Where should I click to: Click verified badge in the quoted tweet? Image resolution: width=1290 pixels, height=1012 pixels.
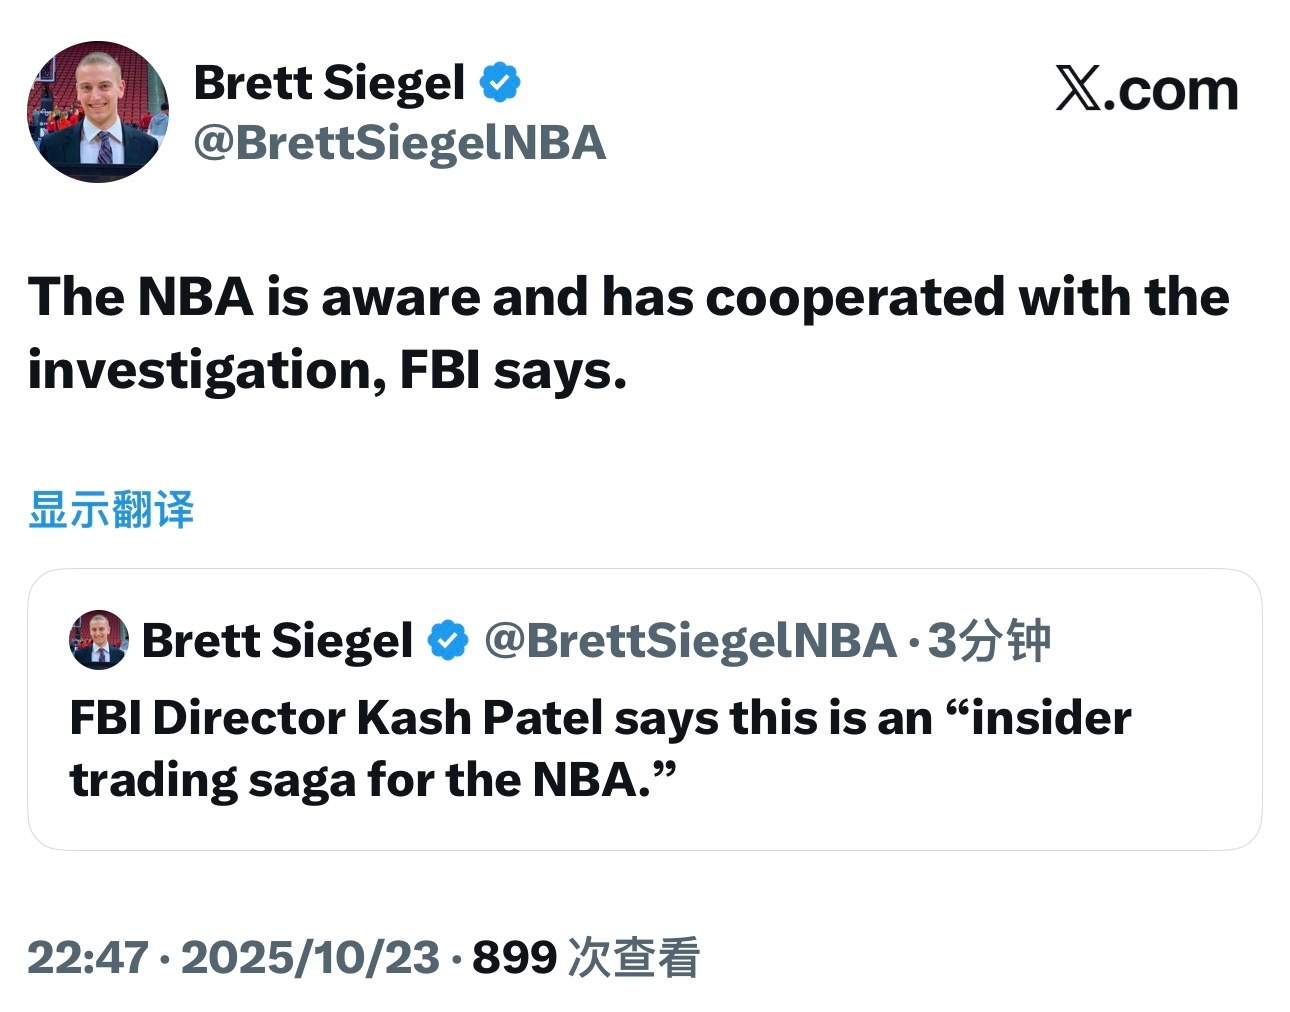pyautogui.click(x=448, y=640)
